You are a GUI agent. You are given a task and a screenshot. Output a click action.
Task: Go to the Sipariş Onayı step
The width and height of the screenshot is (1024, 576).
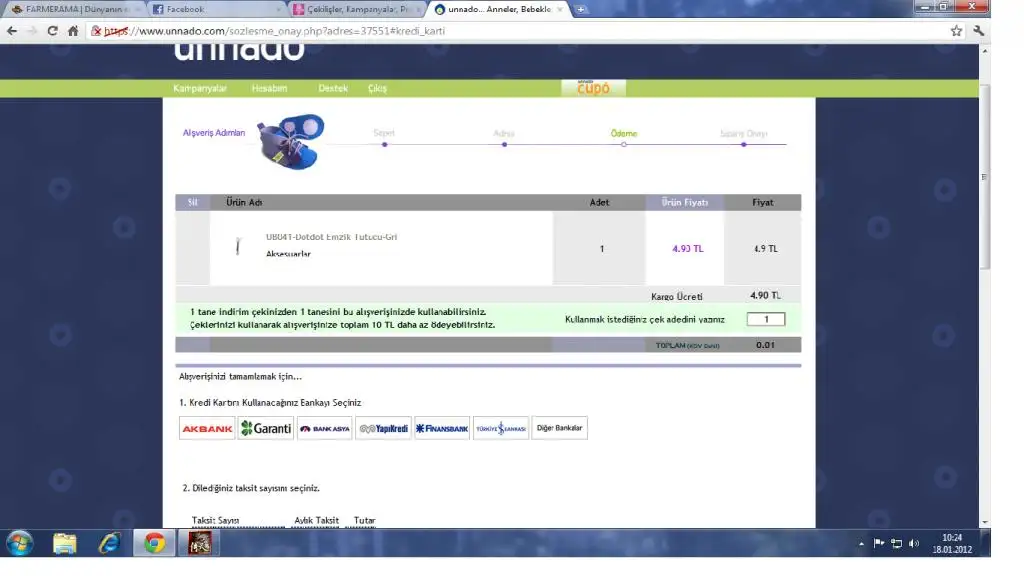pyautogui.click(x=743, y=133)
